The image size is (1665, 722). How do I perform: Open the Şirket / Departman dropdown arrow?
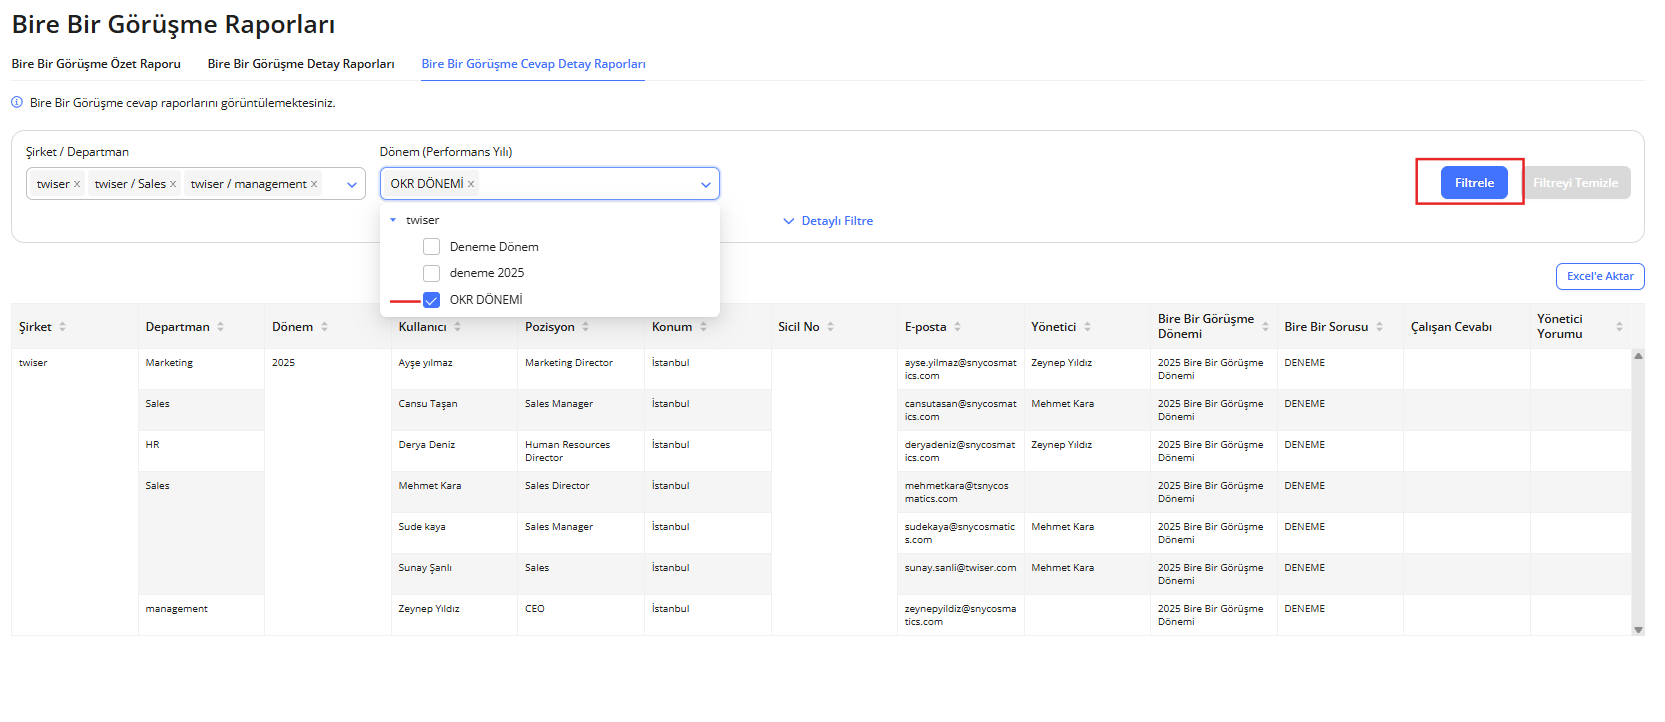pyautogui.click(x=352, y=184)
